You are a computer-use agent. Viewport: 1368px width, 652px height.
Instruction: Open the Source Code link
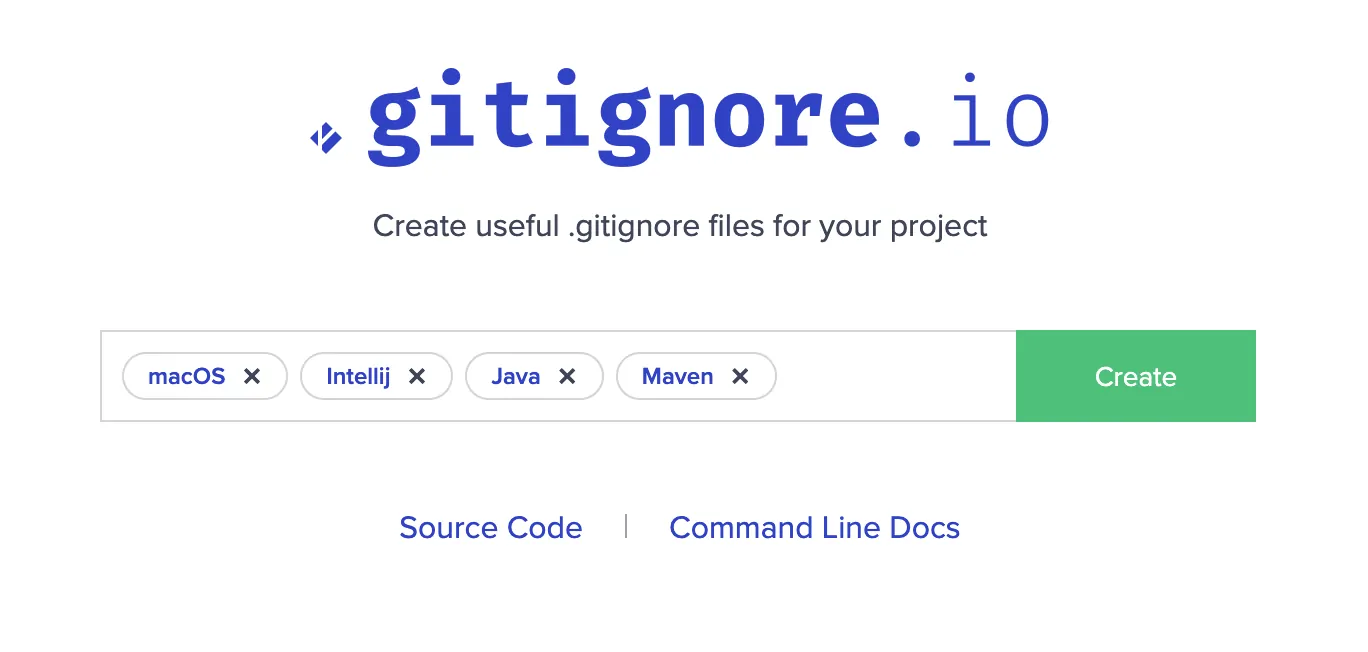tap(491, 528)
